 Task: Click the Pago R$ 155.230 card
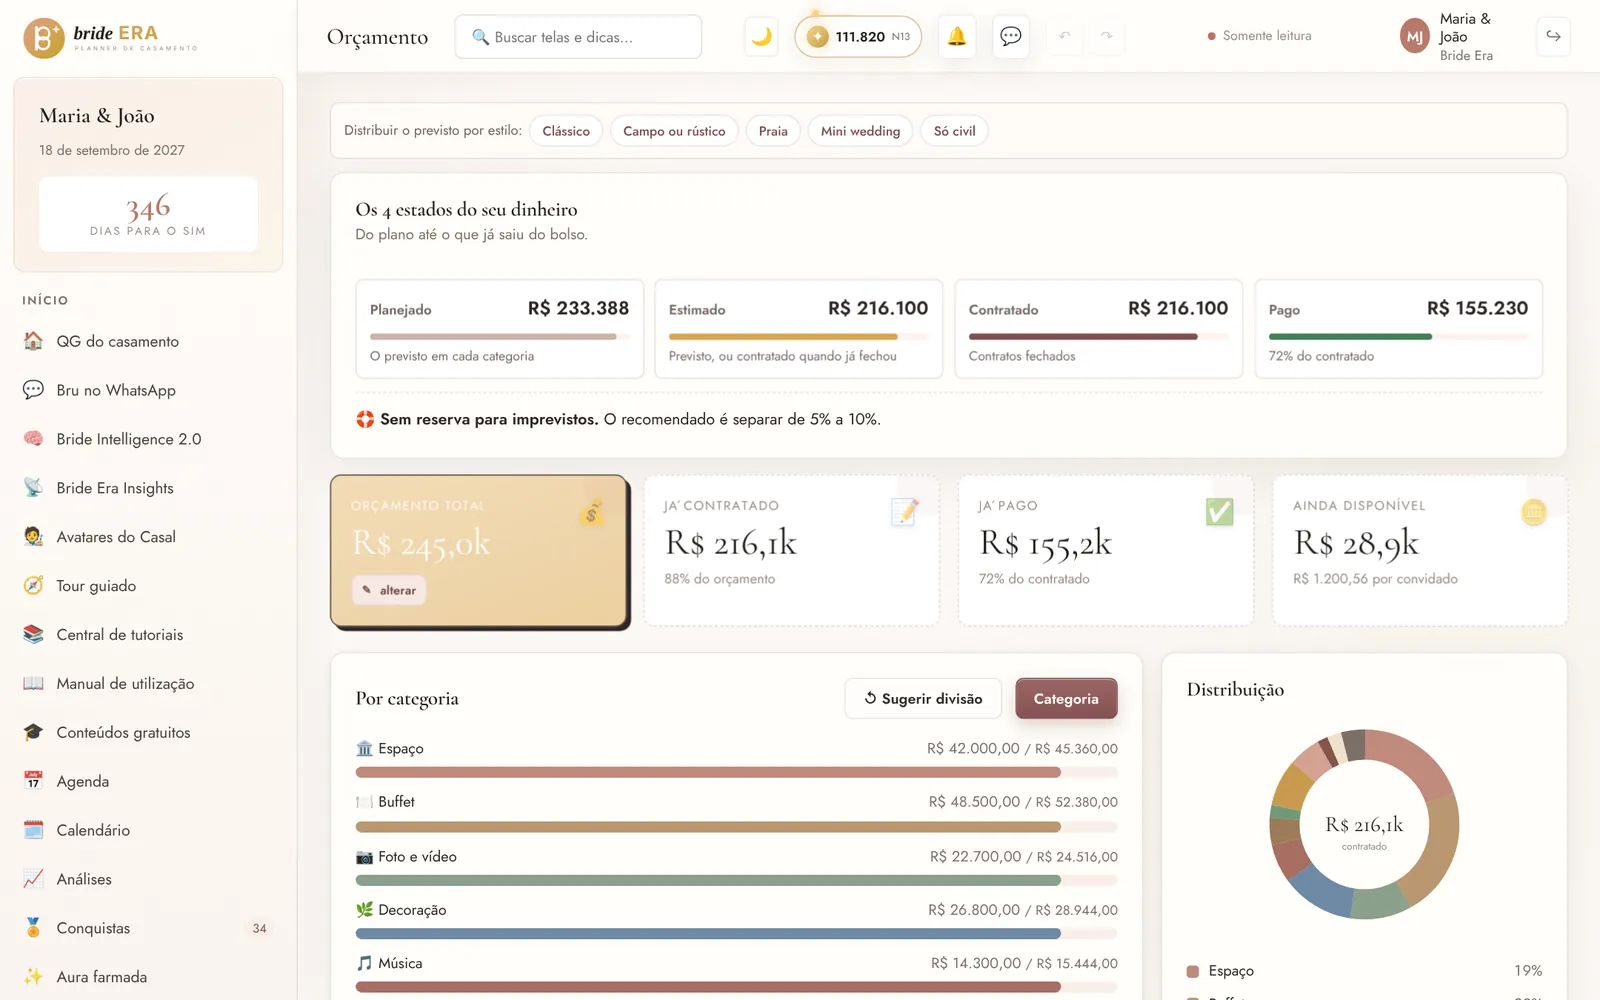1398,329
